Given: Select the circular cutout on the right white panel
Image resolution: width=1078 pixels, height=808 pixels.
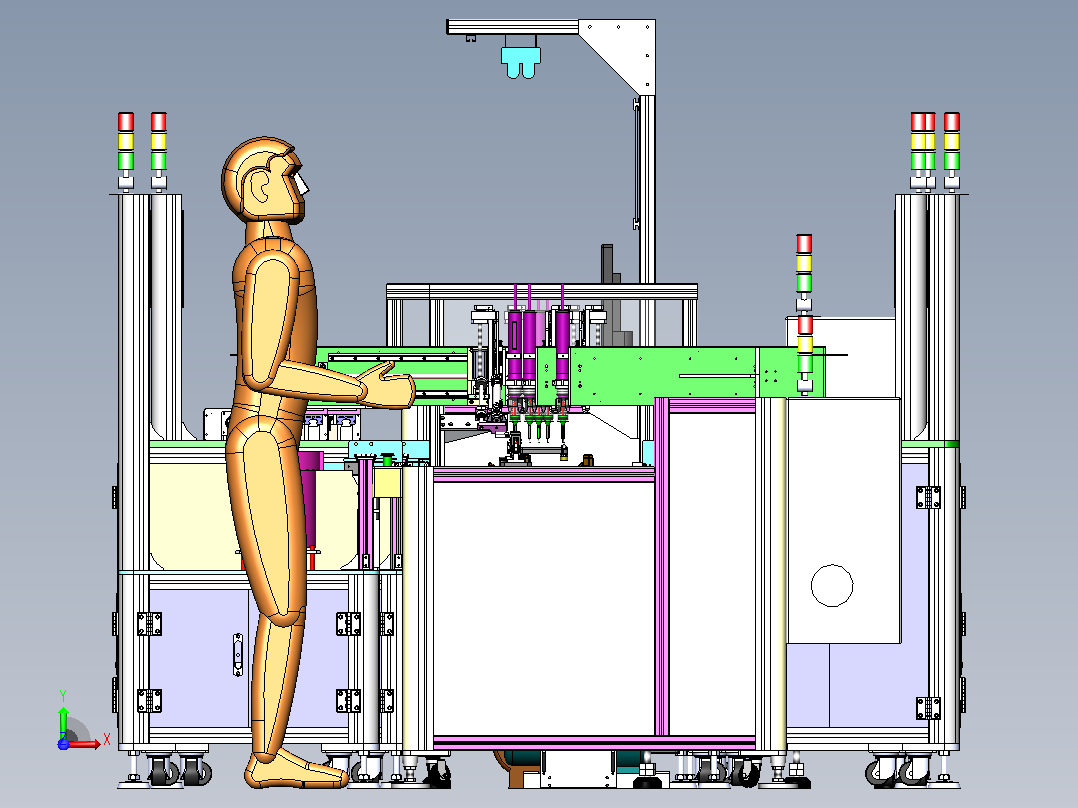Looking at the screenshot, I should tap(832, 586).
